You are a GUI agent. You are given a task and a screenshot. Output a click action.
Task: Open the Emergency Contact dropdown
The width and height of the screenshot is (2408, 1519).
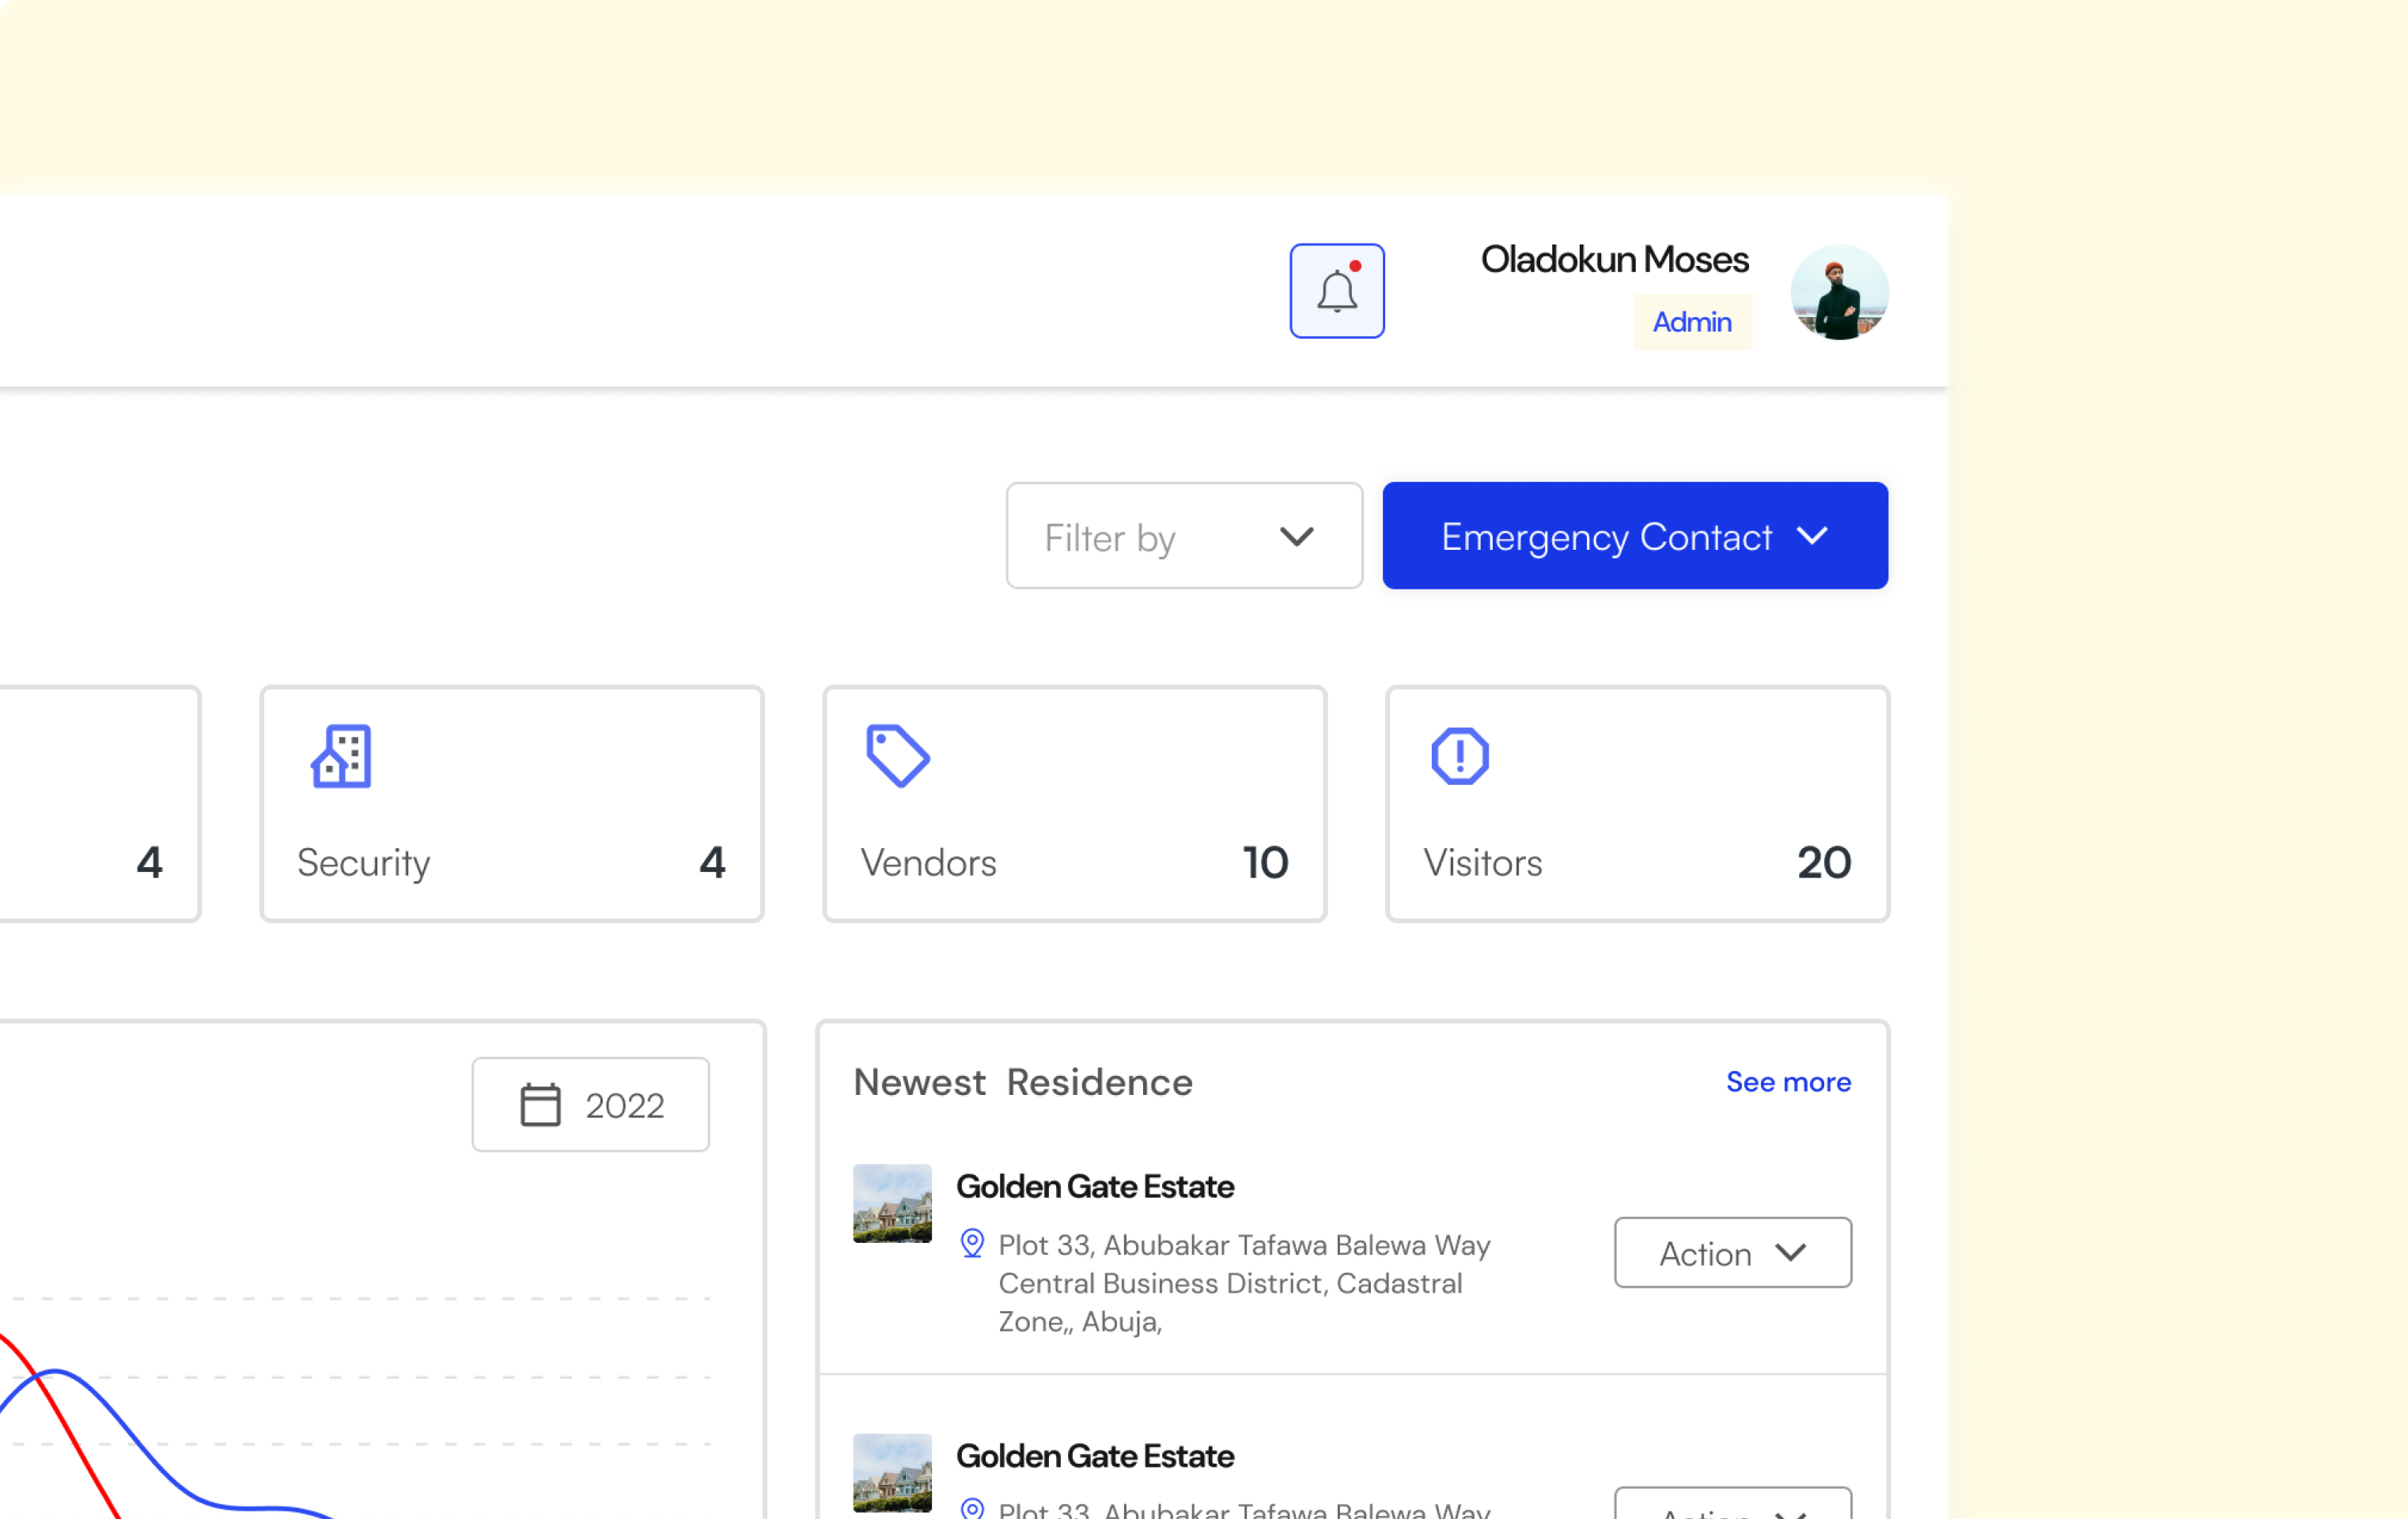1634,536
